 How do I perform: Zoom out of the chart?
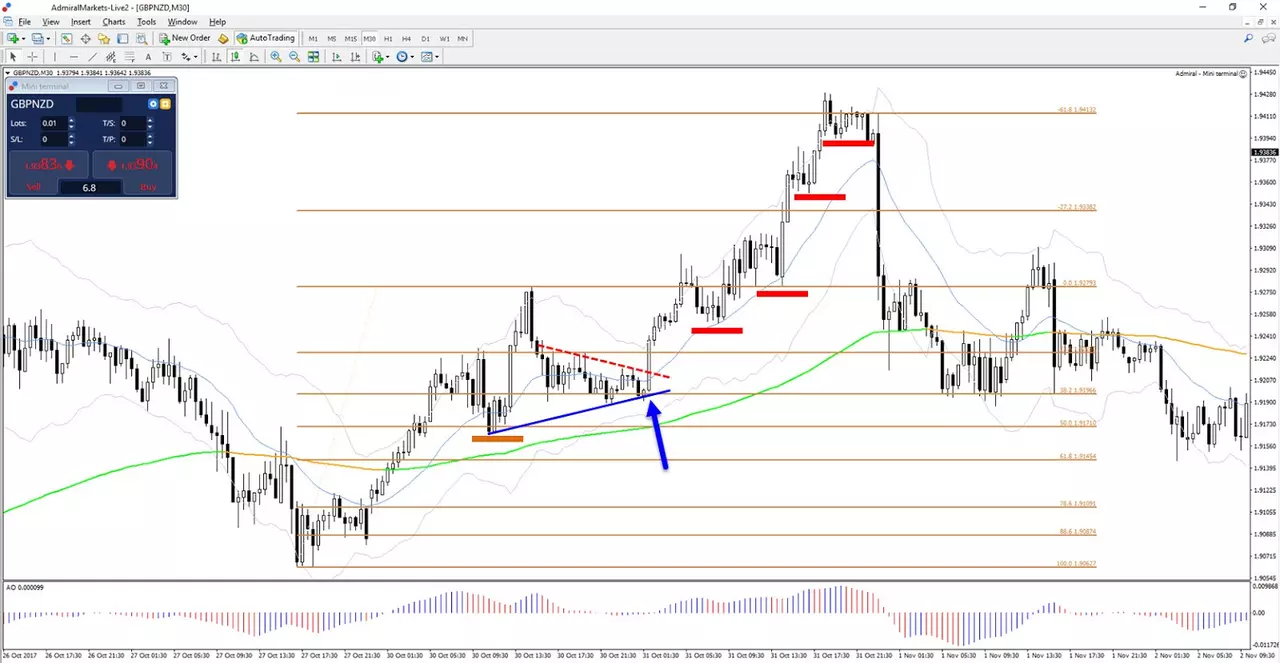point(295,57)
